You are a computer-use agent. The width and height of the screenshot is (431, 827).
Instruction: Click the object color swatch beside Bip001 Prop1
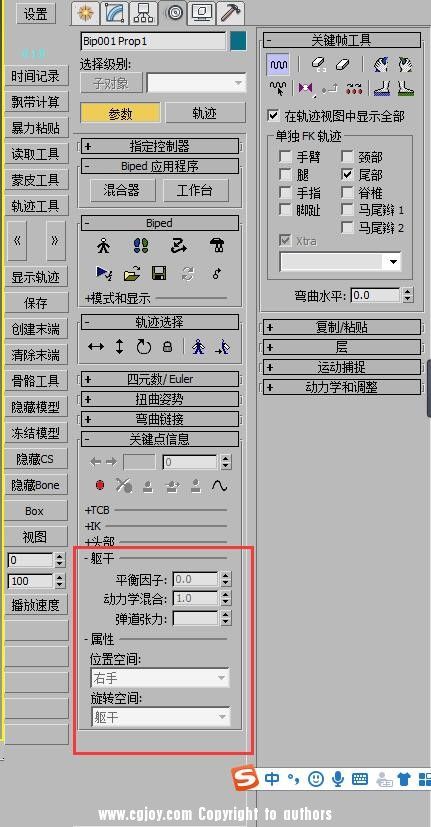point(238,41)
